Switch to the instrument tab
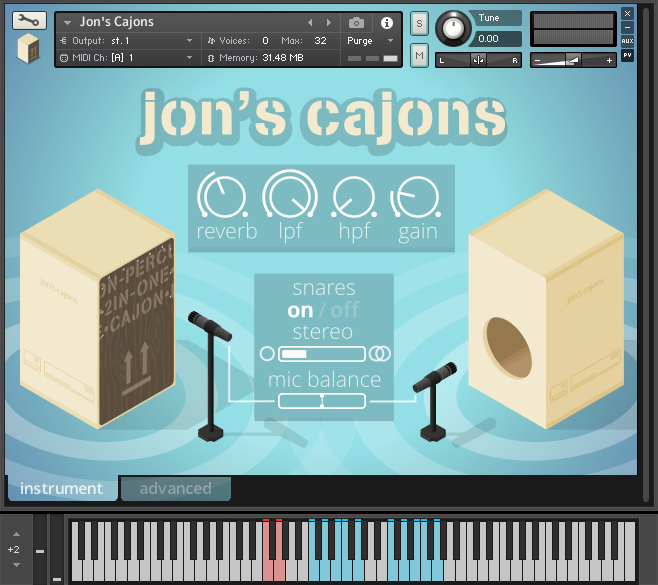This screenshot has height=585, width=658. tap(62, 488)
